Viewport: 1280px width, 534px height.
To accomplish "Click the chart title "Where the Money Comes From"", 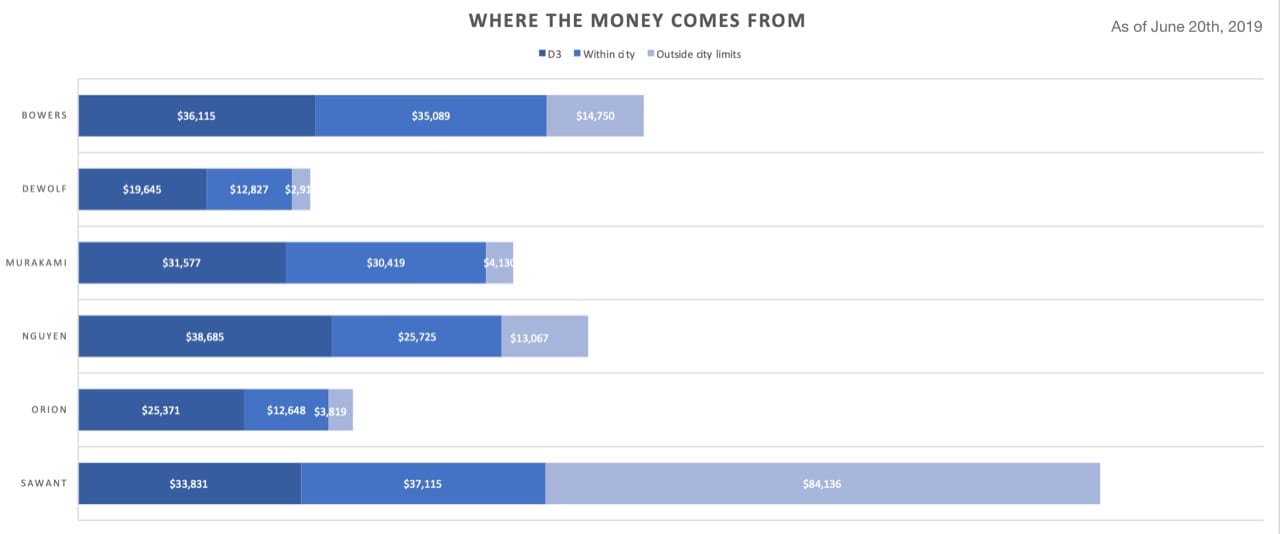I will click(x=638, y=21).
